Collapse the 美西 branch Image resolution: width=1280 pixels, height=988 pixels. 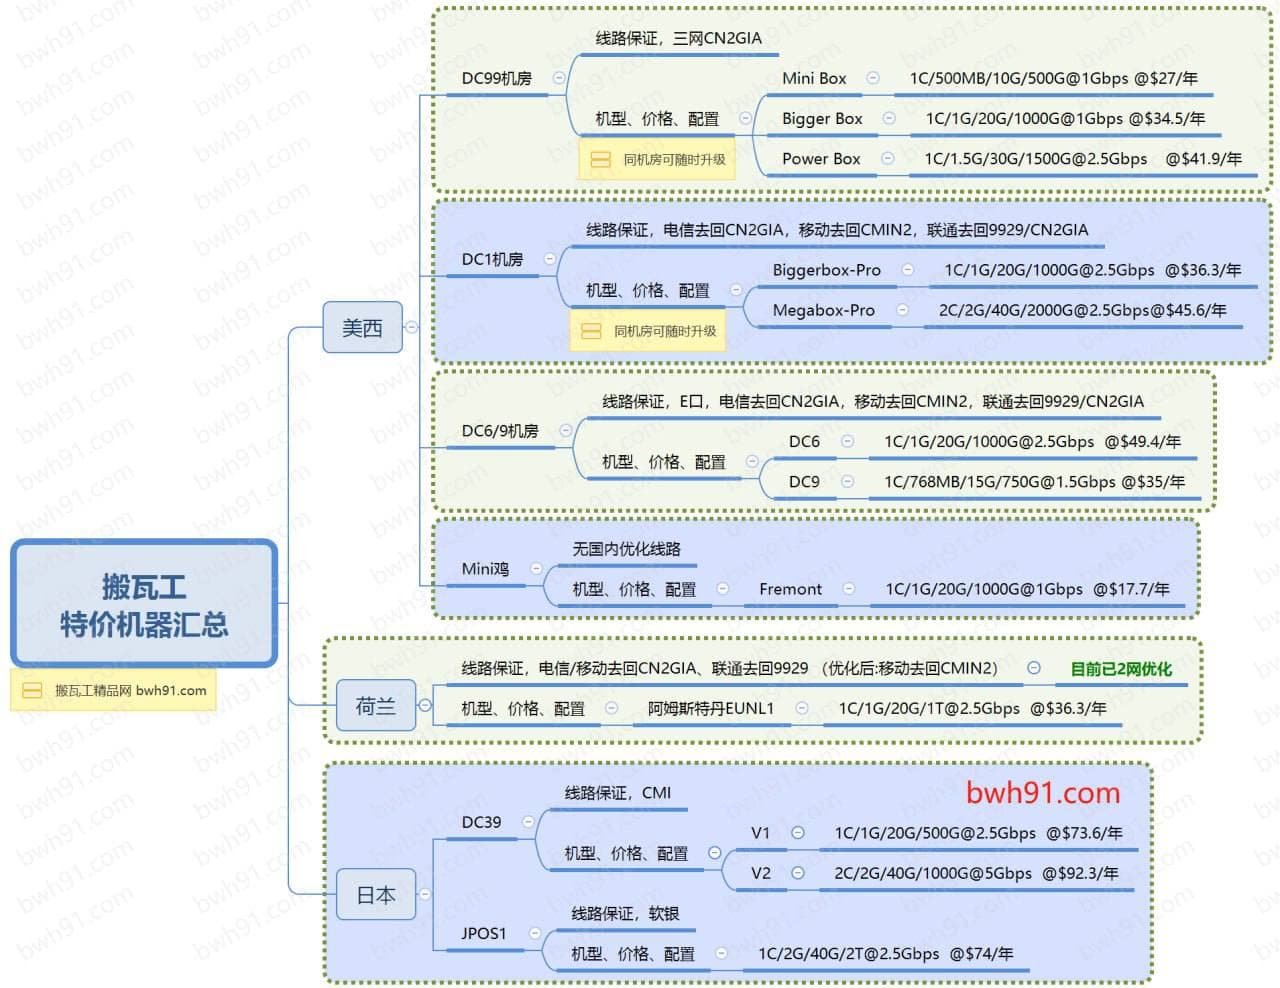[x=411, y=327]
